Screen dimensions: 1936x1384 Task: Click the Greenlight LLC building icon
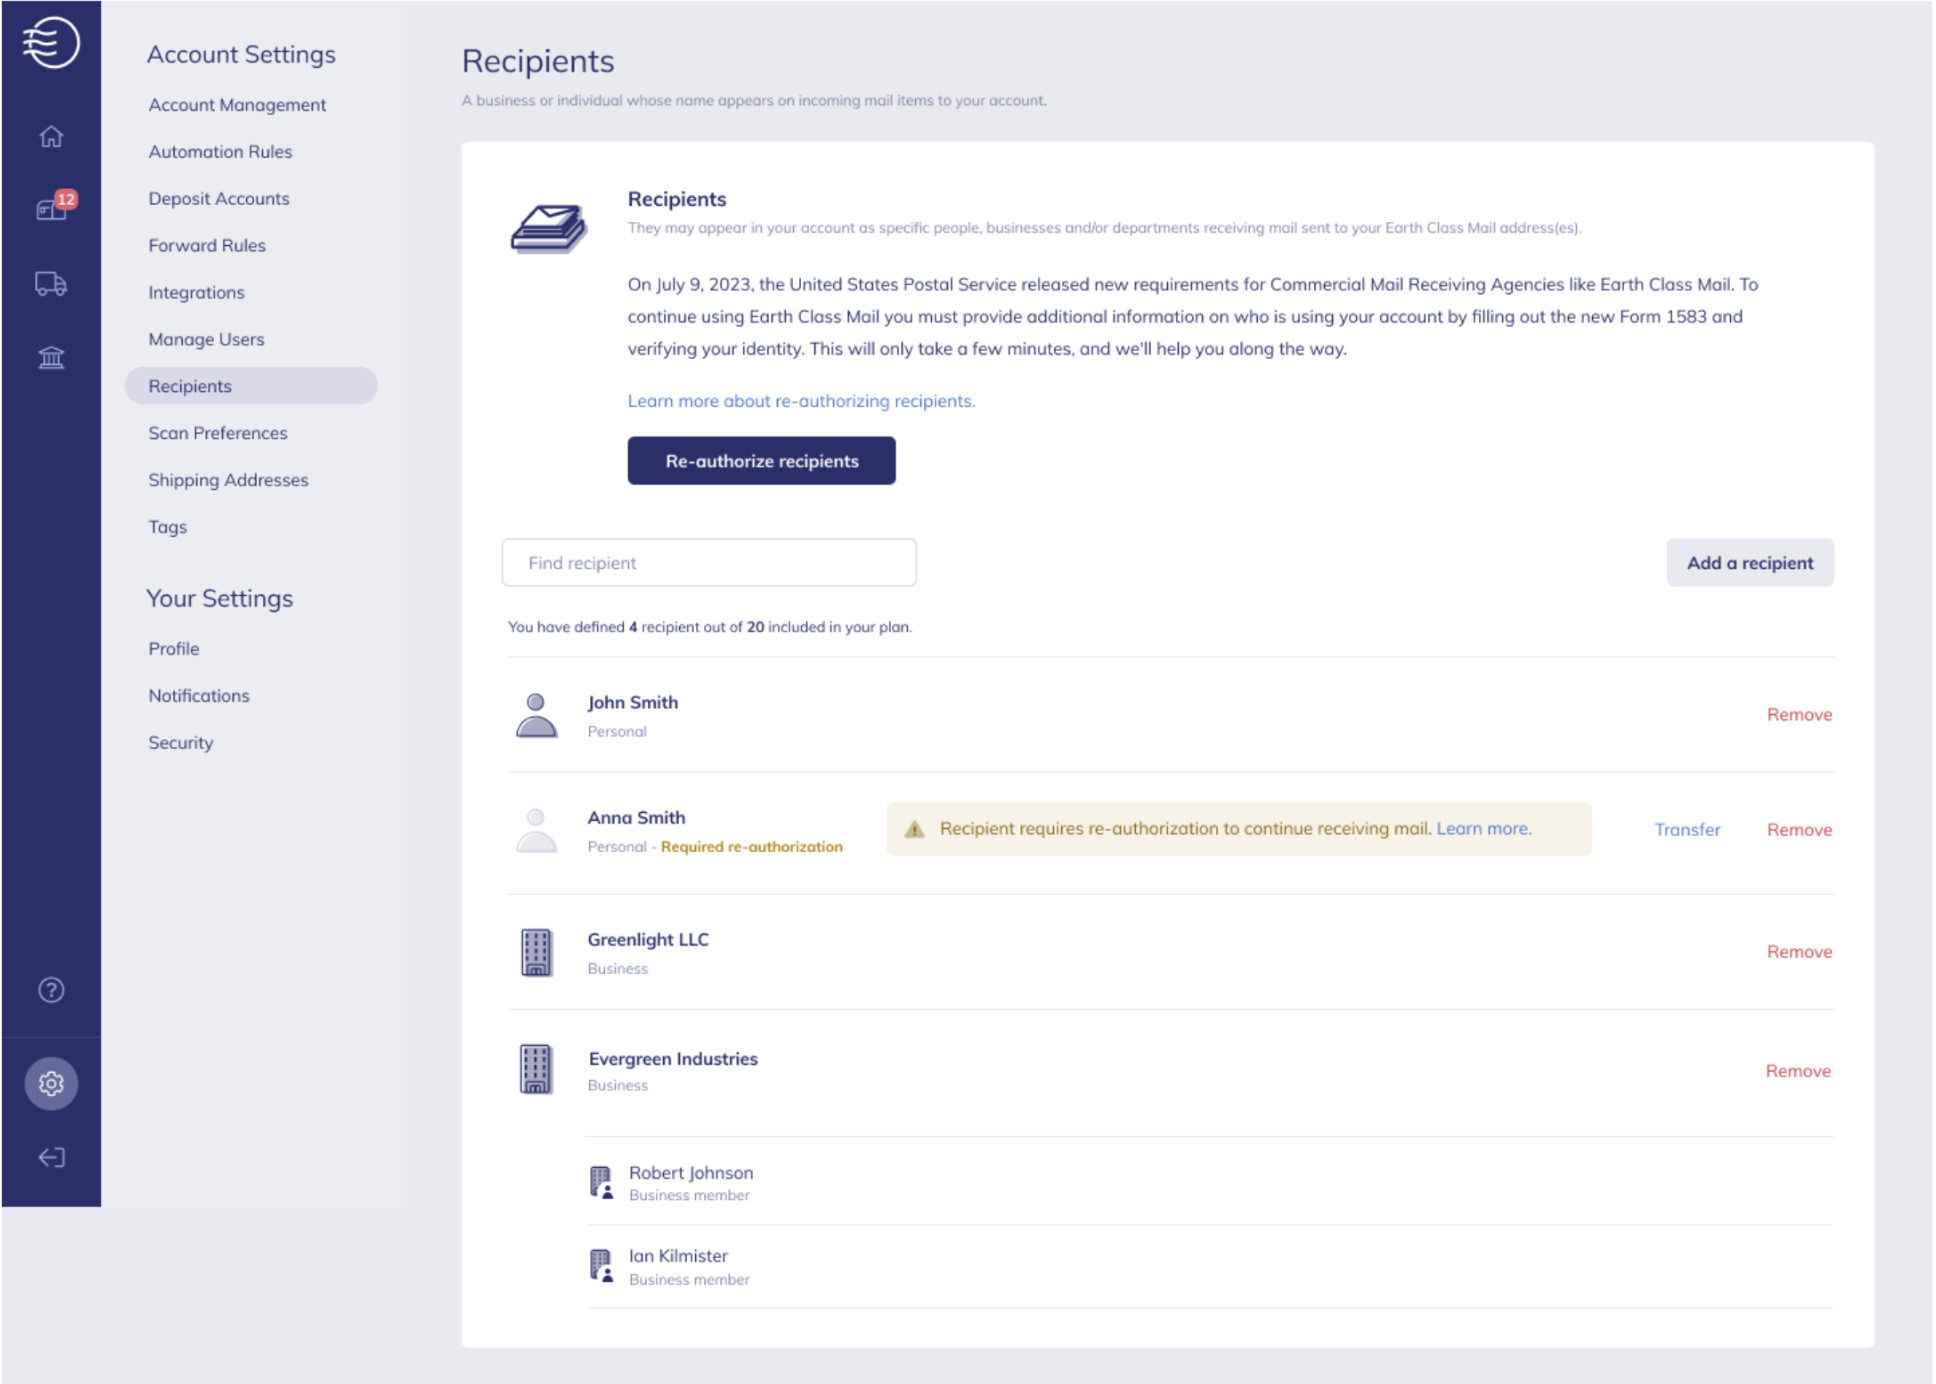coord(536,952)
